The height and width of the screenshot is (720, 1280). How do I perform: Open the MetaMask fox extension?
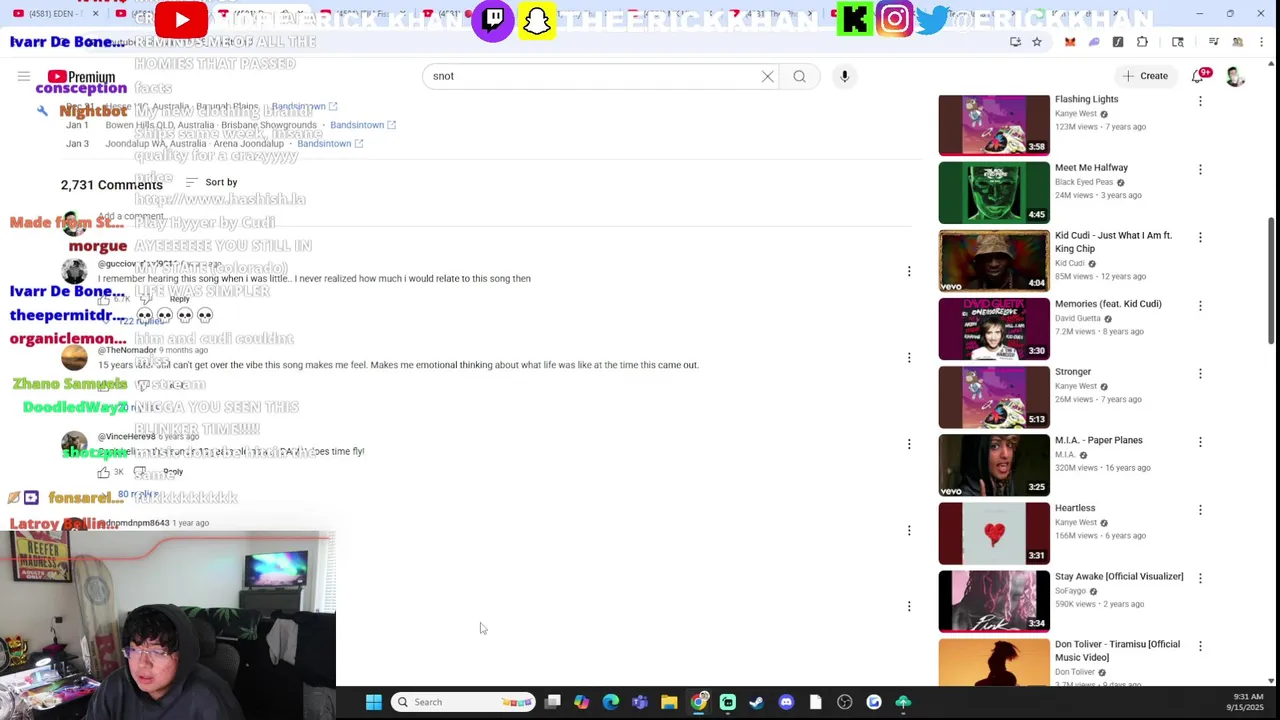(x=1070, y=42)
